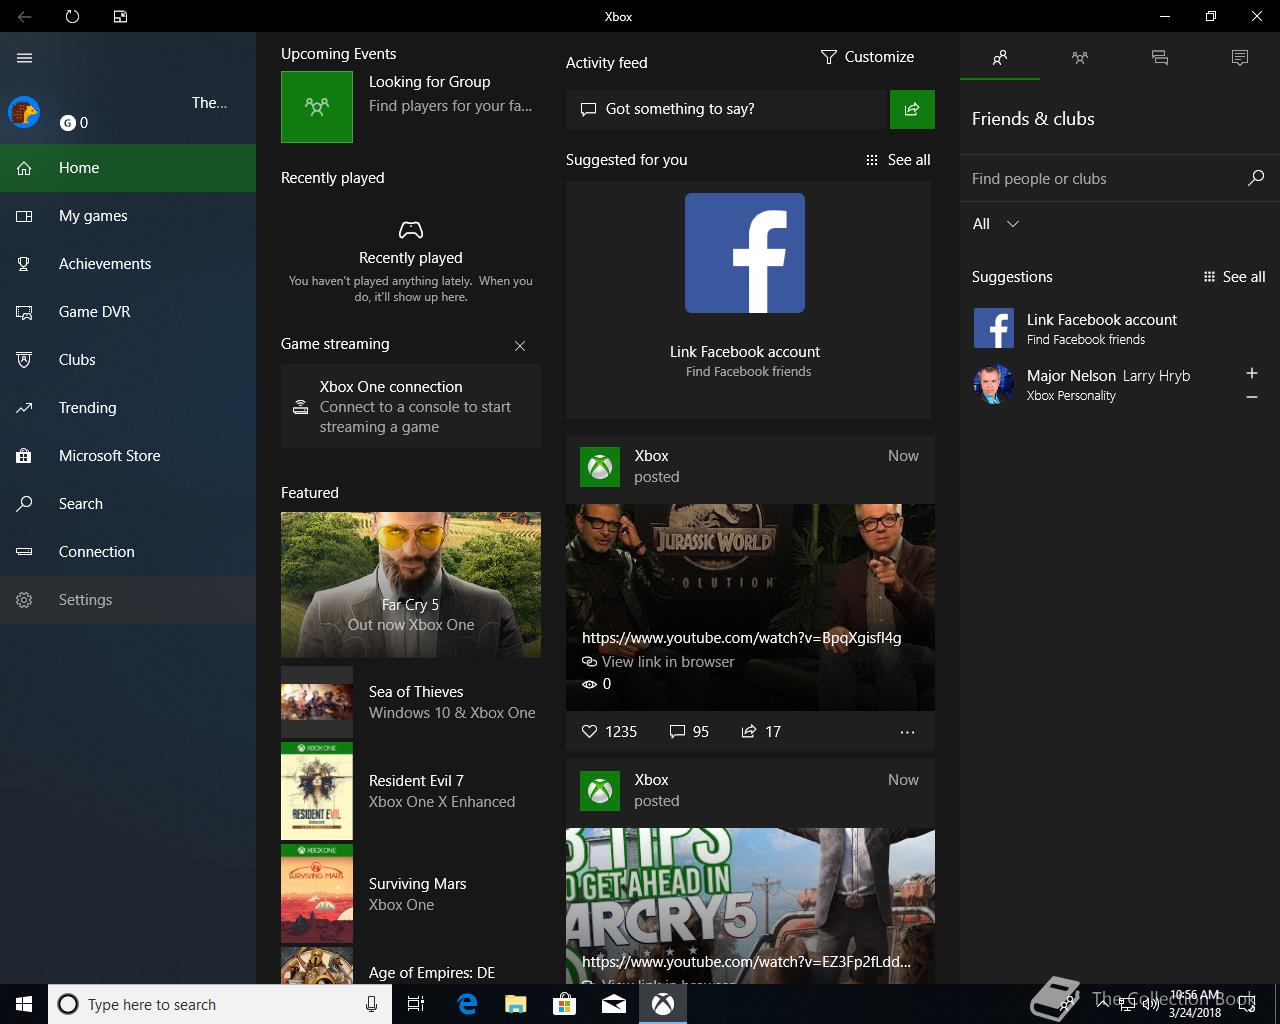Open Achievements in sidebar
The width and height of the screenshot is (1280, 1024).
click(x=128, y=264)
